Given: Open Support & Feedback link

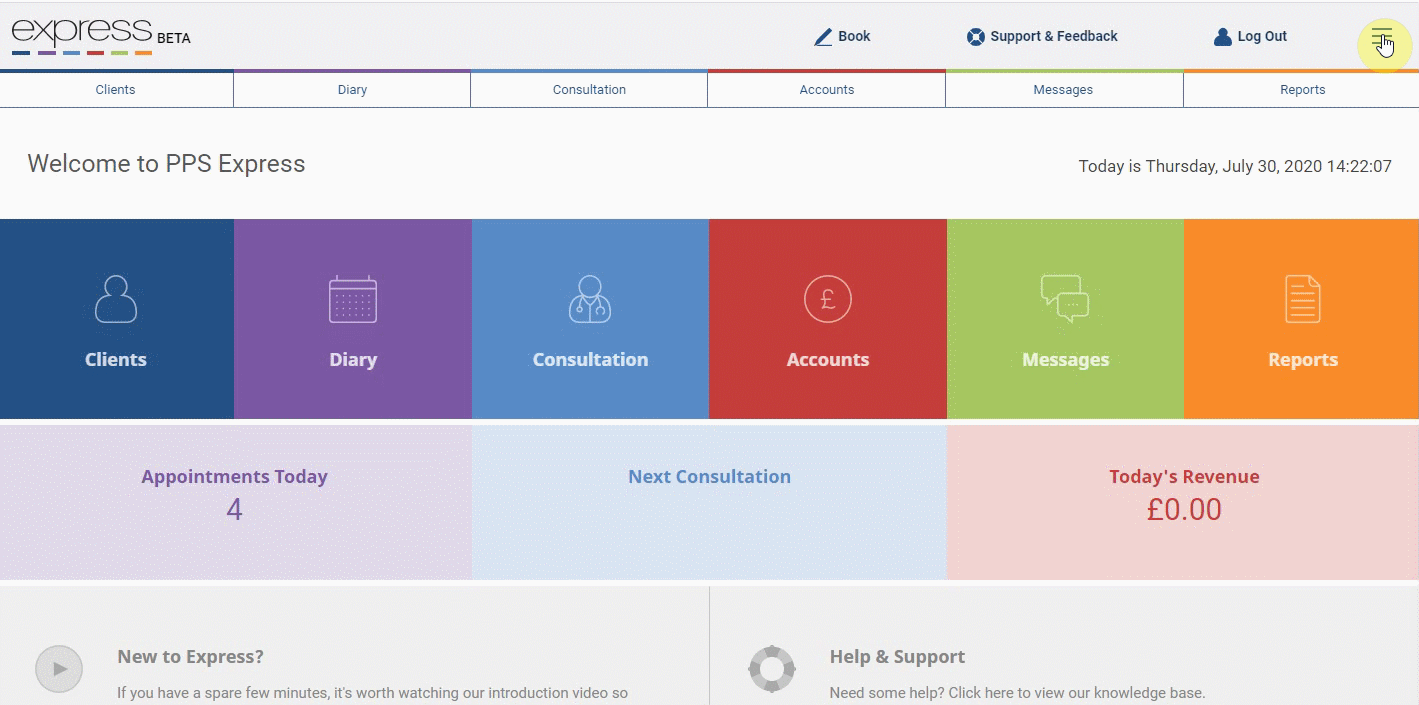Looking at the screenshot, I should pos(1054,36).
